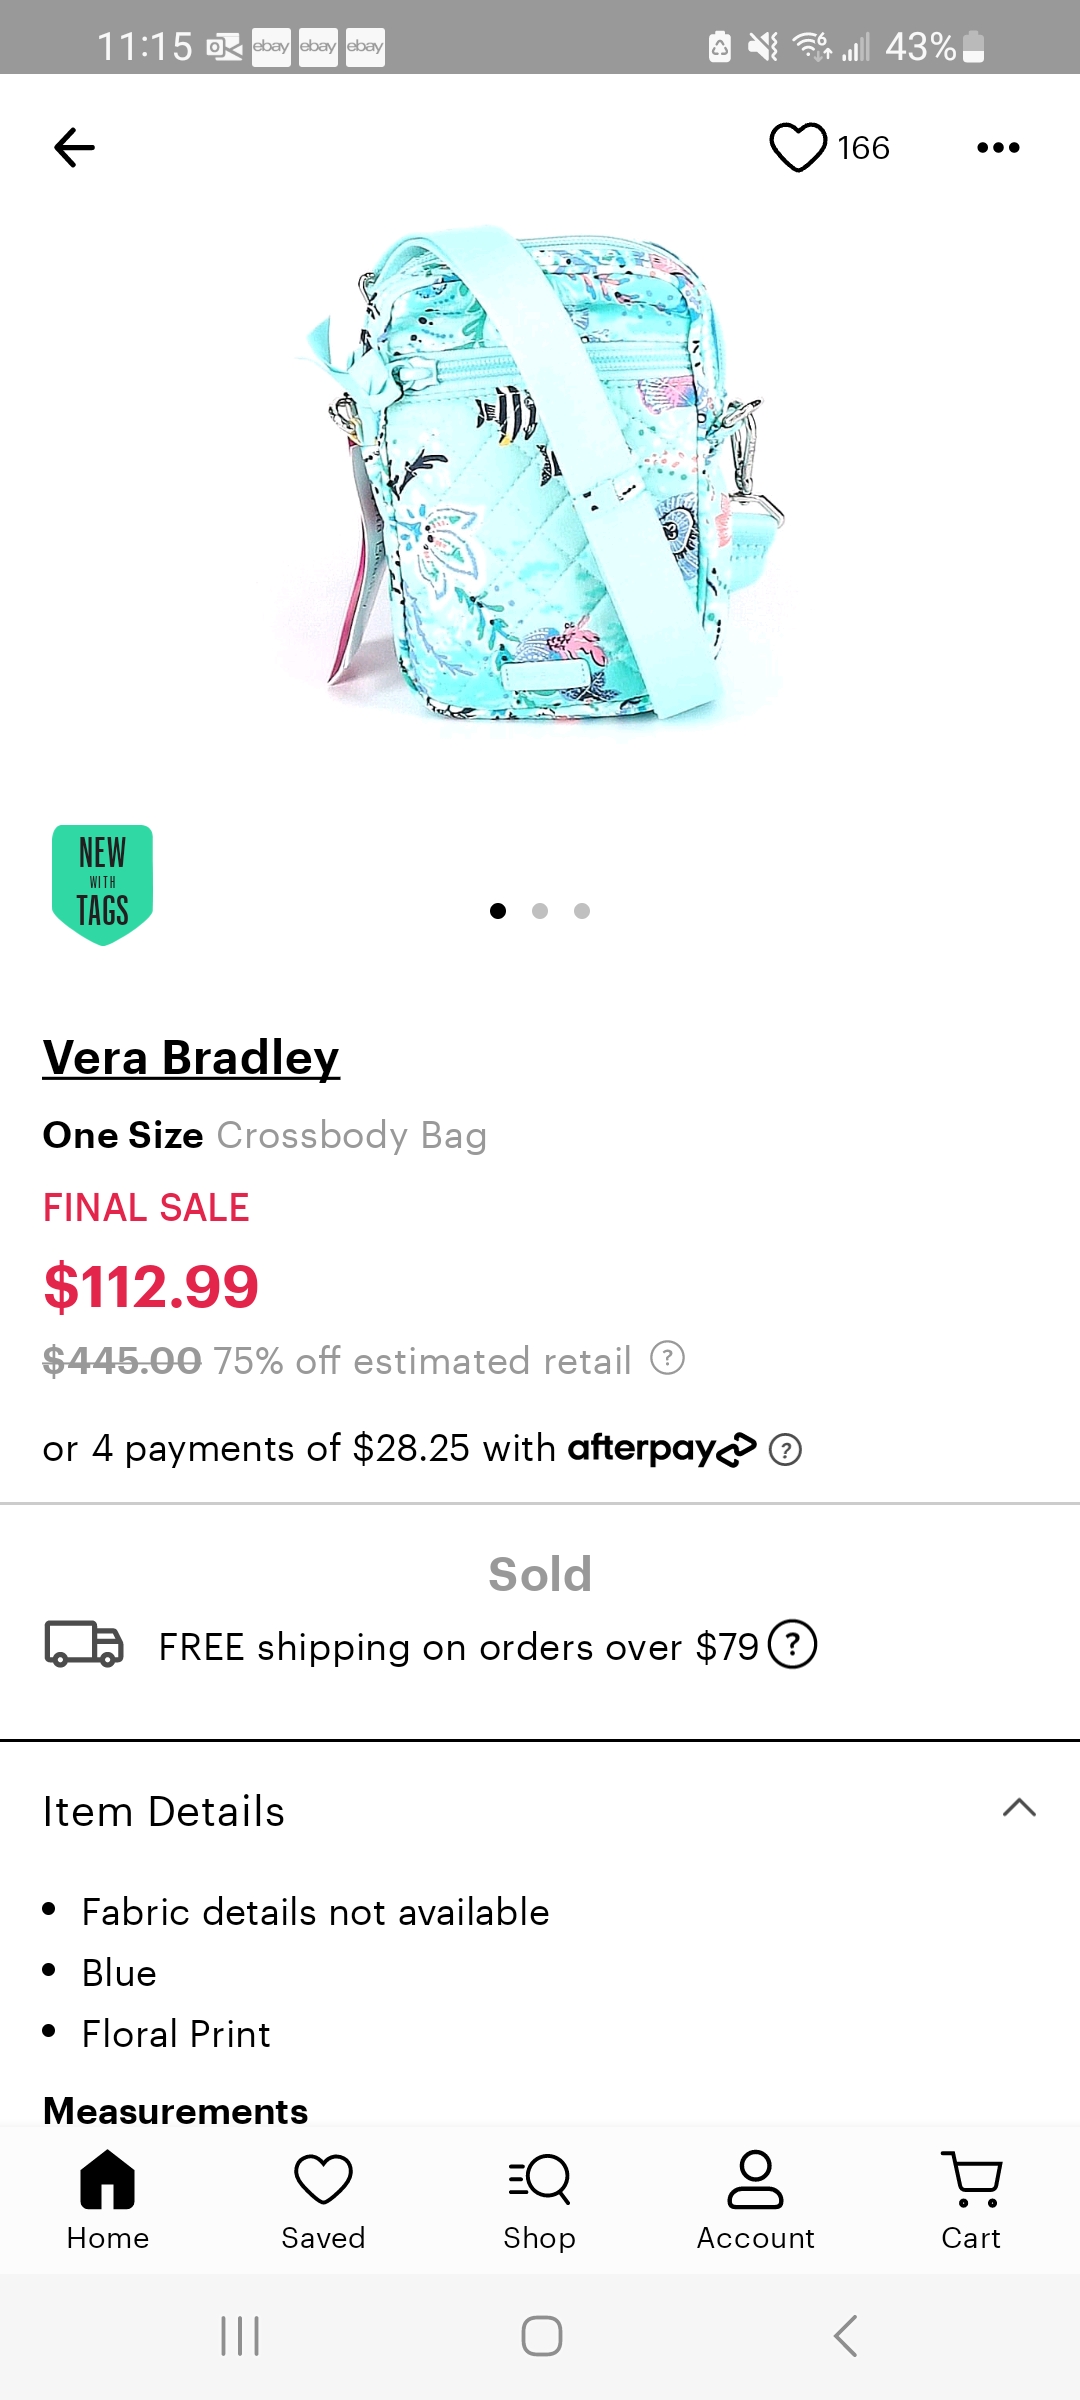The width and height of the screenshot is (1080, 2400).
Task: Select the second image carousel dot
Action: coord(539,911)
